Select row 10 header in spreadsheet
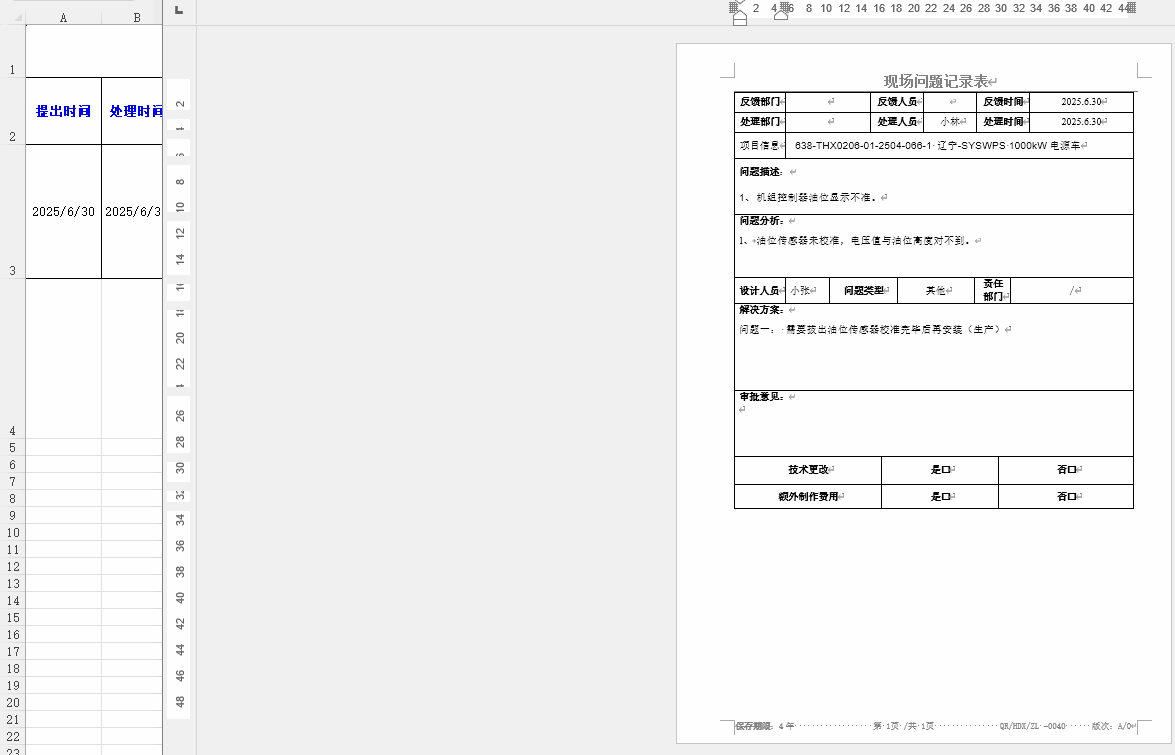Screen dimensions: 1175x755 12,532
